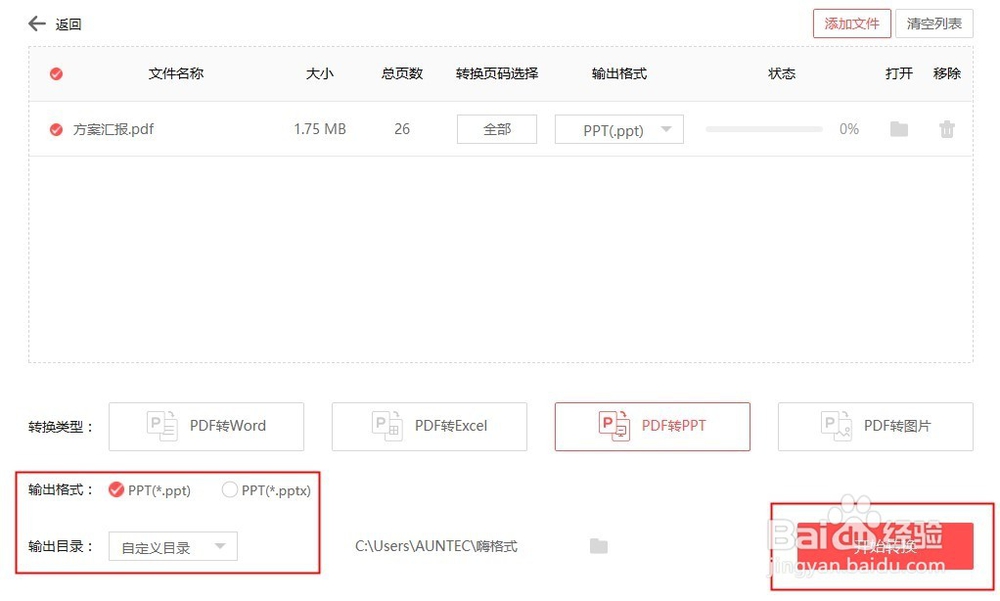The width and height of the screenshot is (1000, 601).
Task: Click the 文件名称 column header
Action: pyautogui.click(x=175, y=73)
